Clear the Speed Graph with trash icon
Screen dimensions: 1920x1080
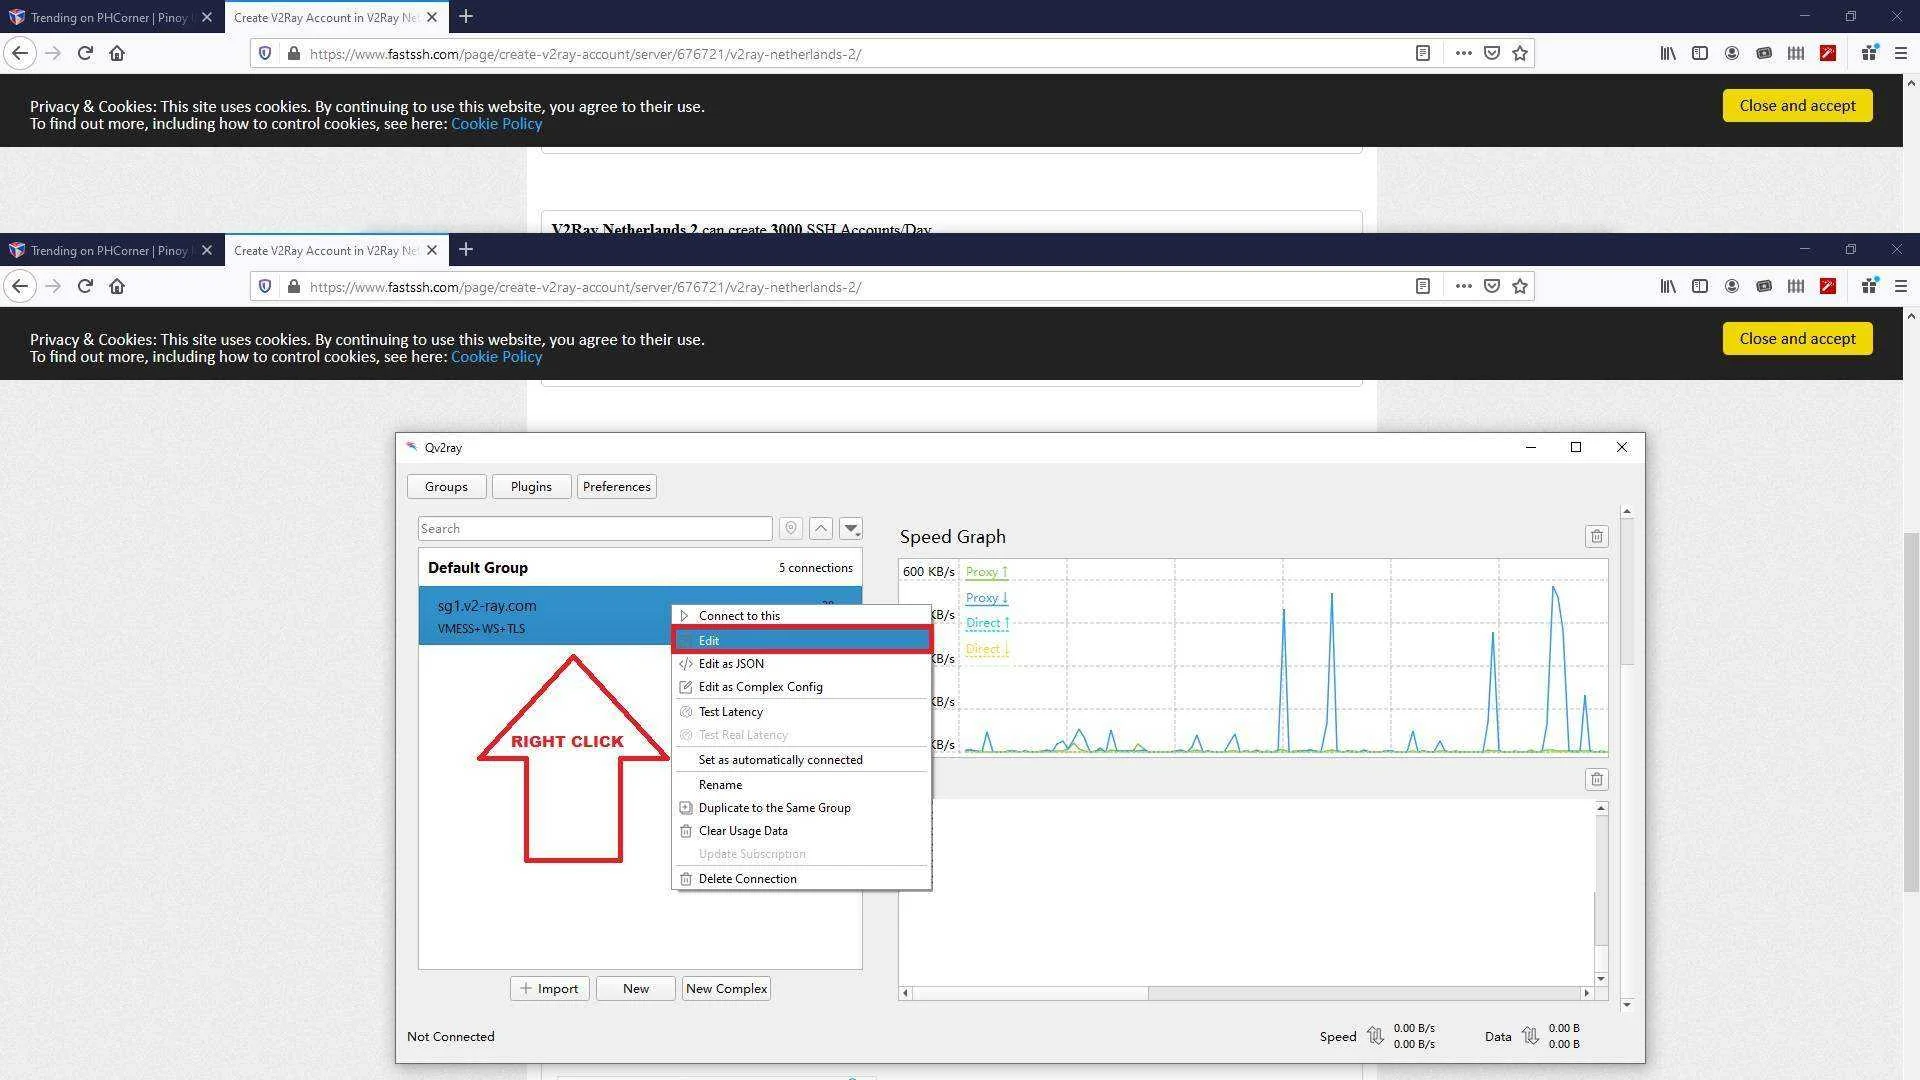point(1596,537)
